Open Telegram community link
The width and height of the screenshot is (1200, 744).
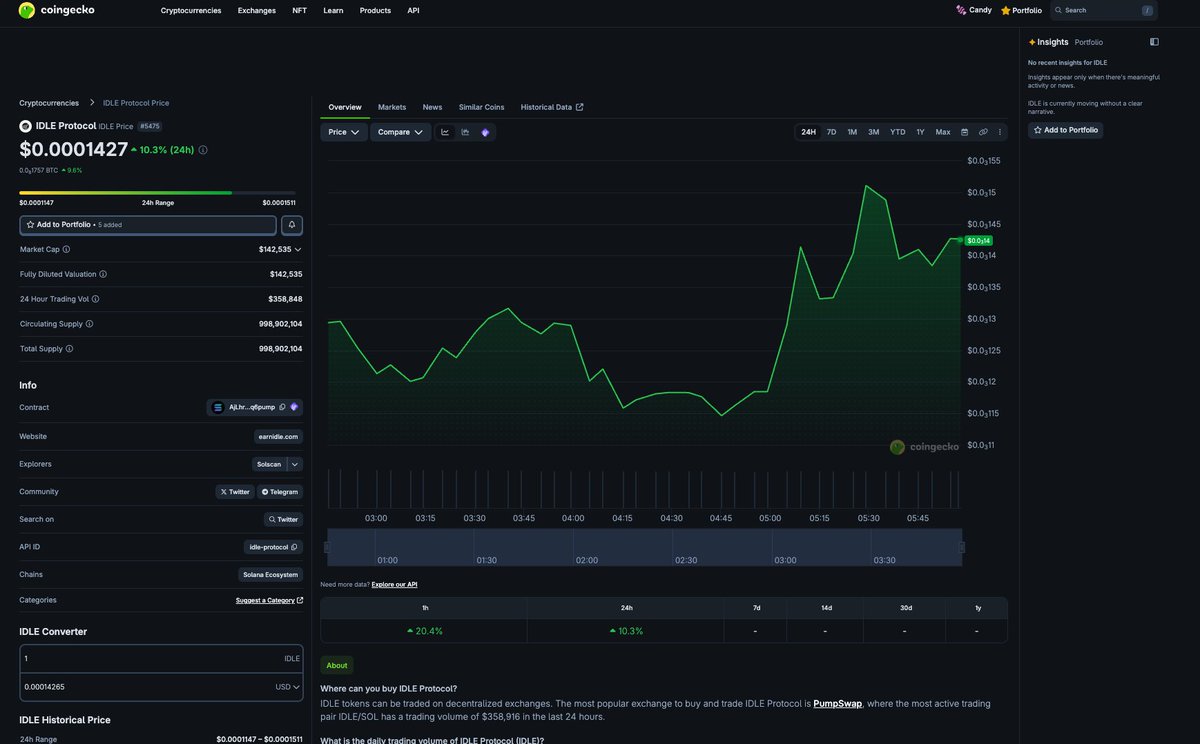[x=279, y=492]
